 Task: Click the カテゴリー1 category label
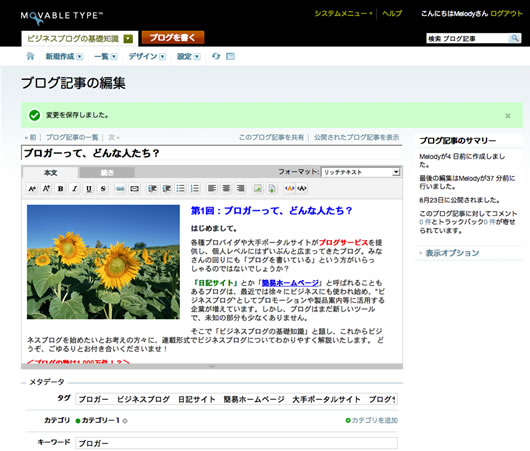[101, 420]
